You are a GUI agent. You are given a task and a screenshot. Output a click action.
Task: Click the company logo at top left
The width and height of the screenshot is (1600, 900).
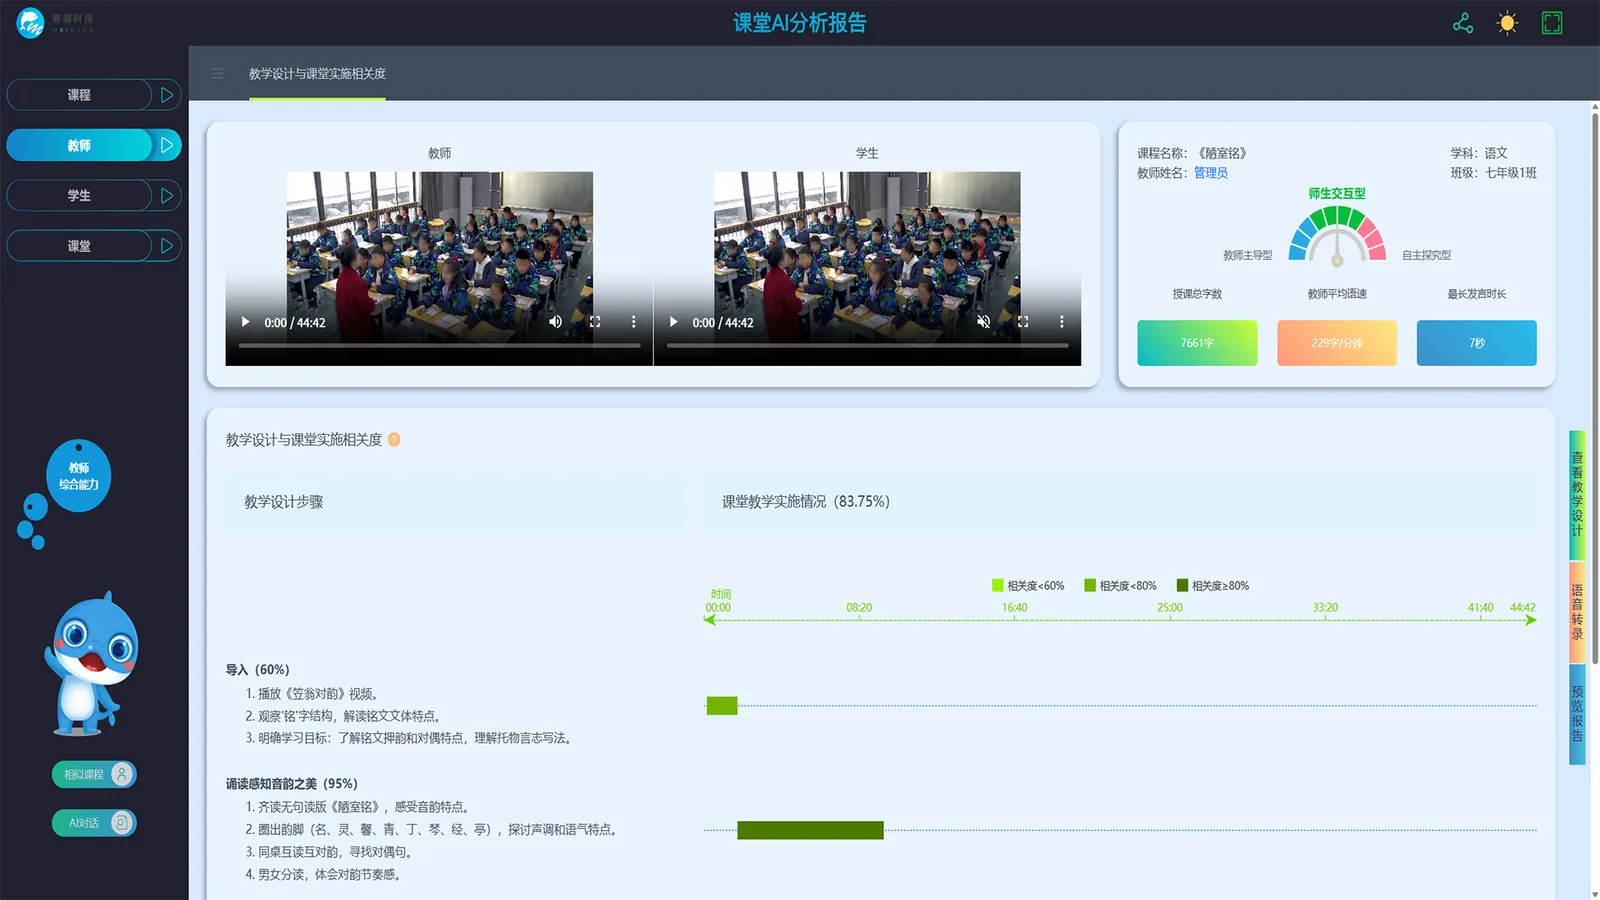pos(55,22)
